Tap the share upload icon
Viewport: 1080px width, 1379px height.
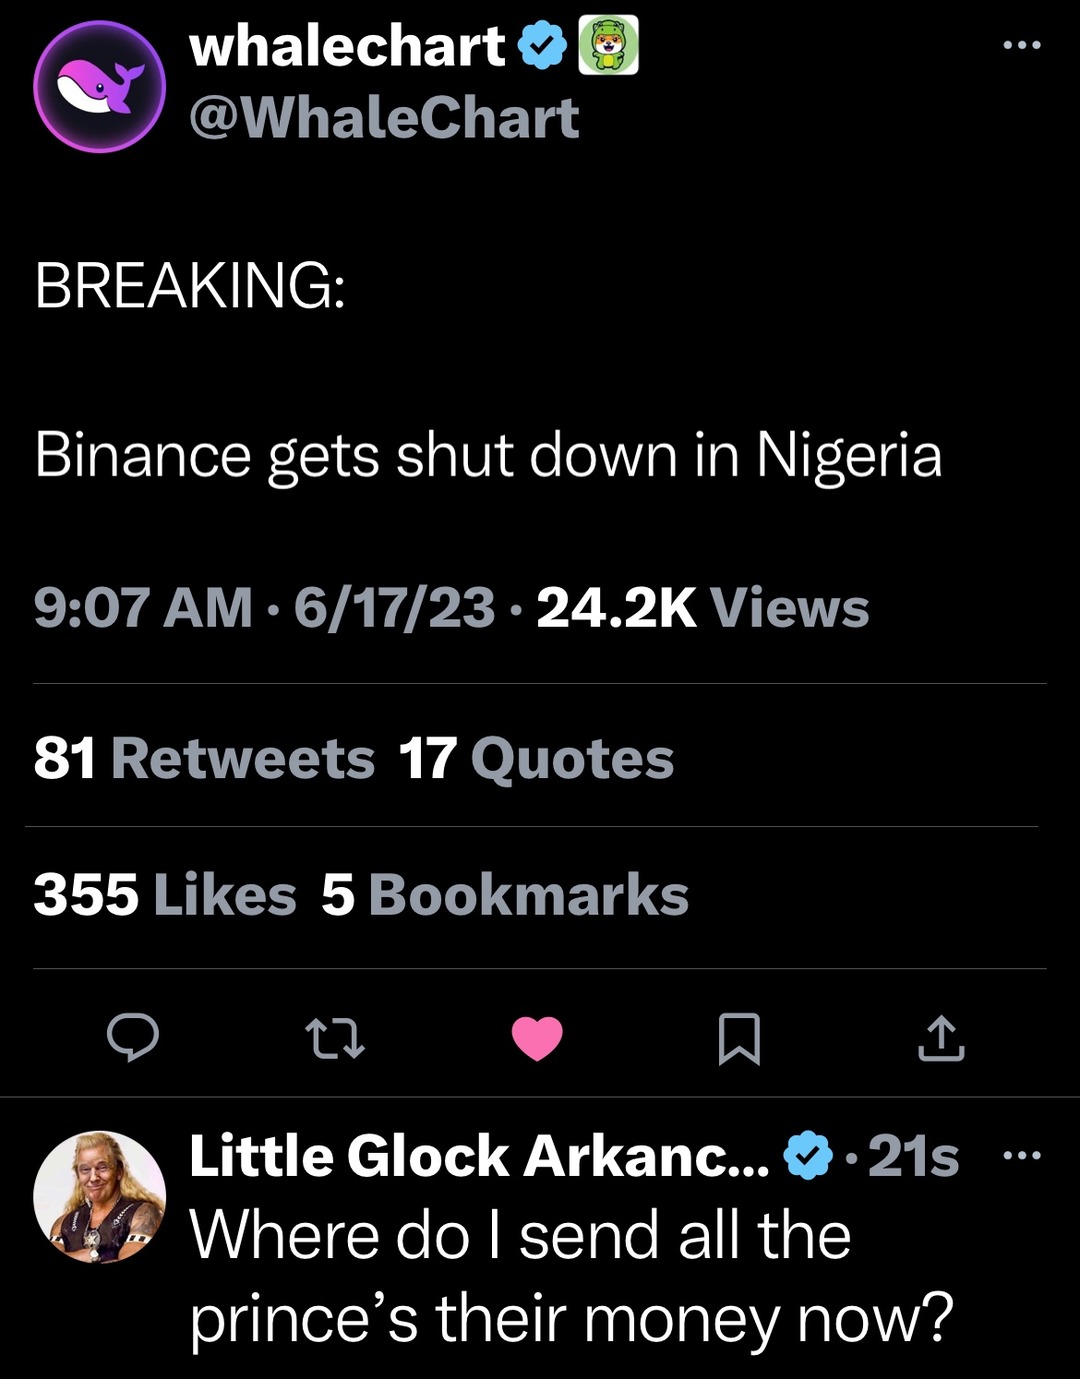tap(941, 1038)
